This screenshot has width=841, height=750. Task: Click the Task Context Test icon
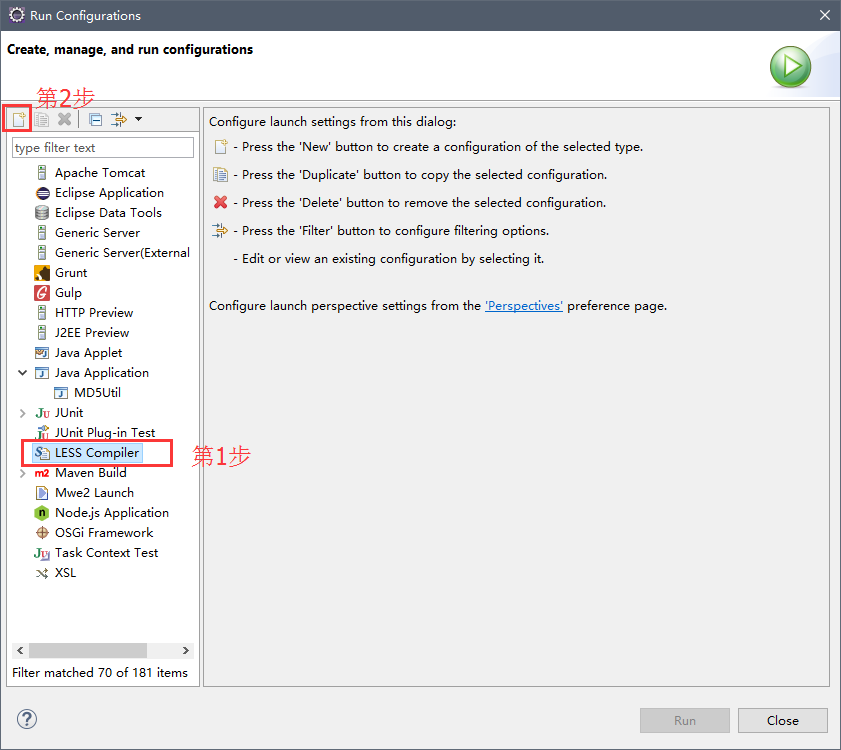42,553
